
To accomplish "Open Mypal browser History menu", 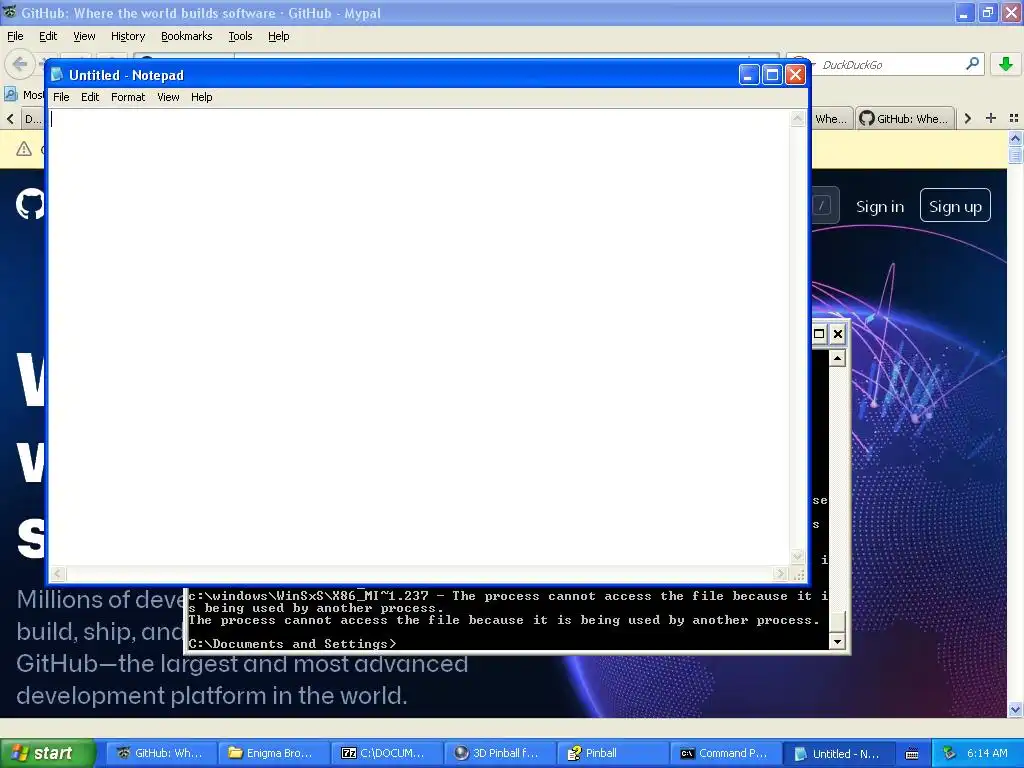I will tap(127, 37).
